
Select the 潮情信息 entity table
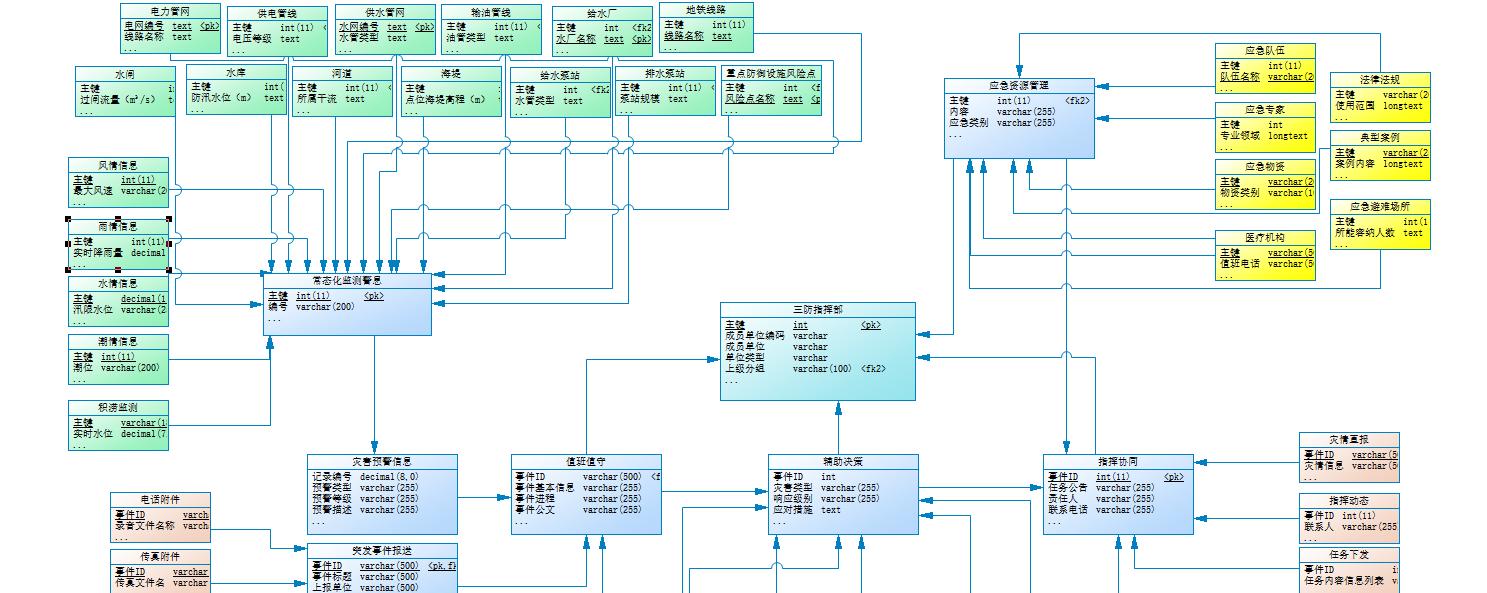(118, 359)
